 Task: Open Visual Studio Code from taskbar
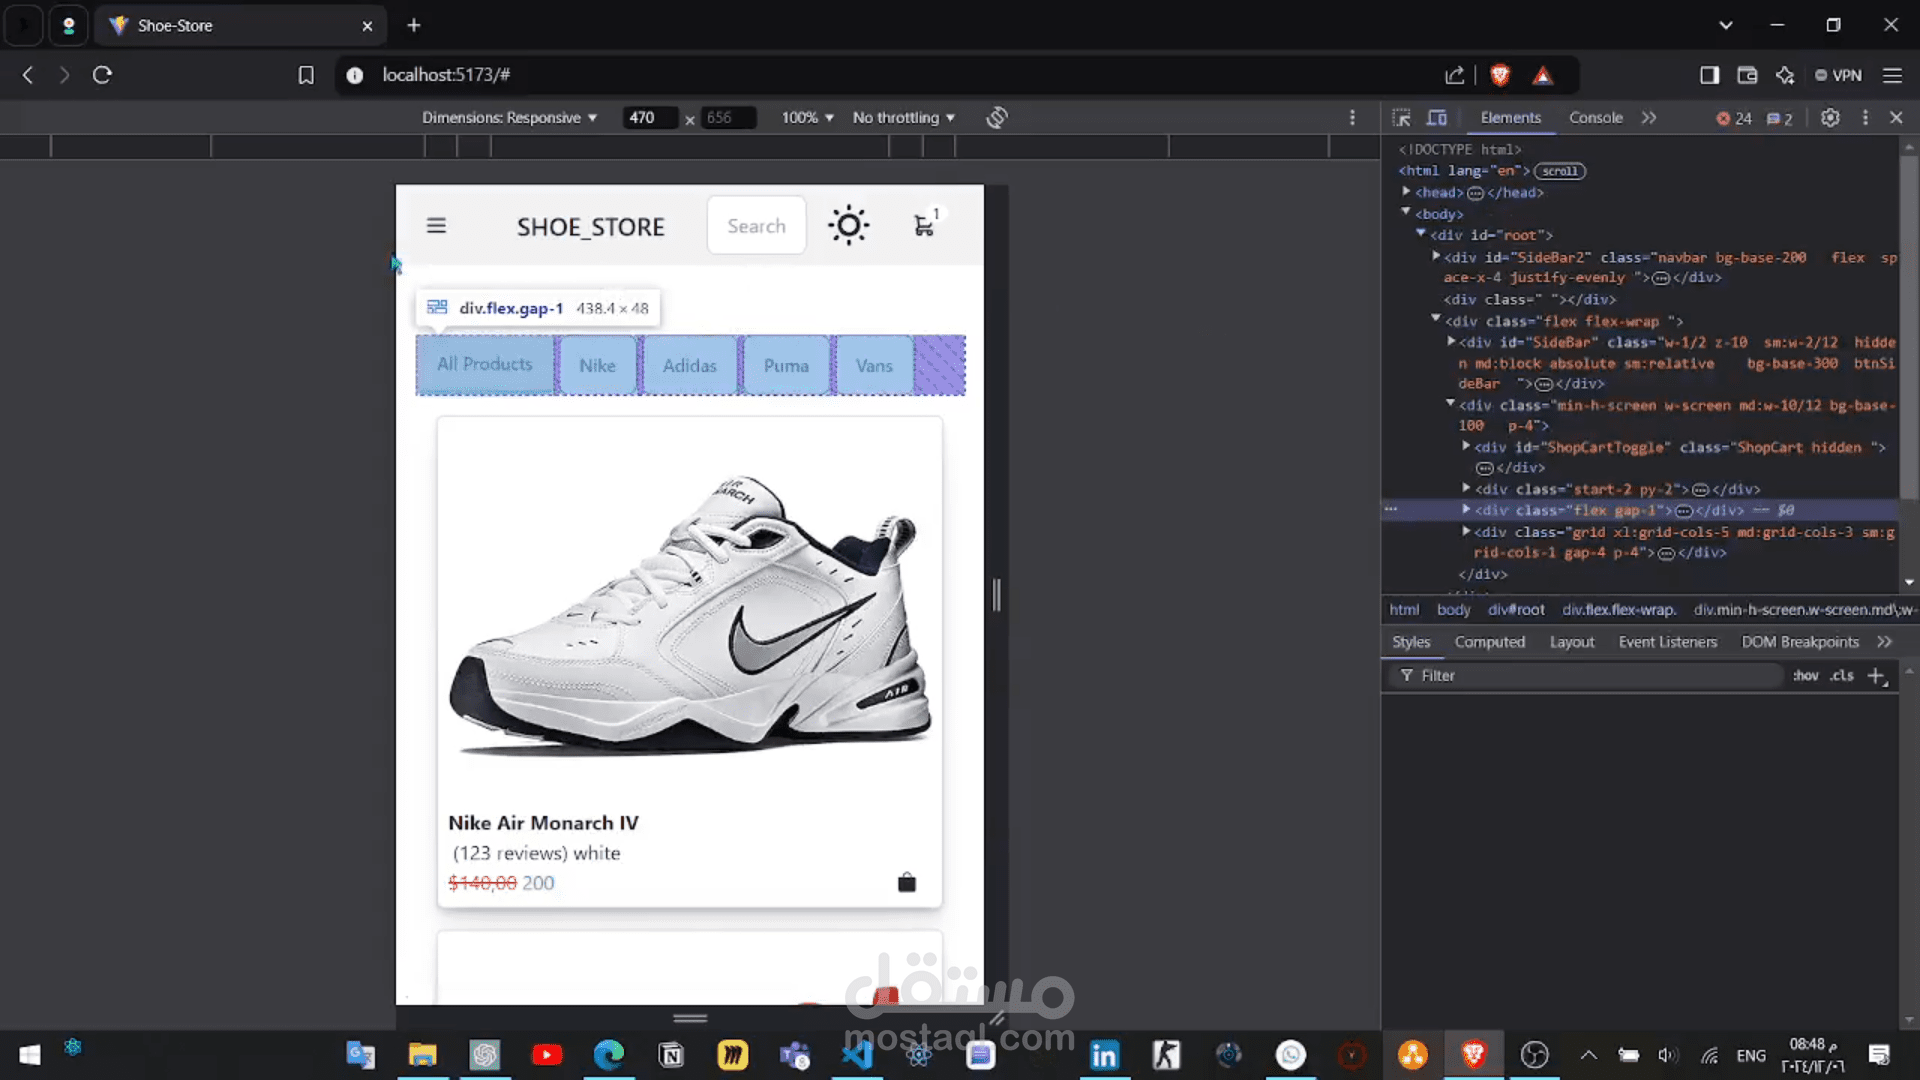(857, 1055)
